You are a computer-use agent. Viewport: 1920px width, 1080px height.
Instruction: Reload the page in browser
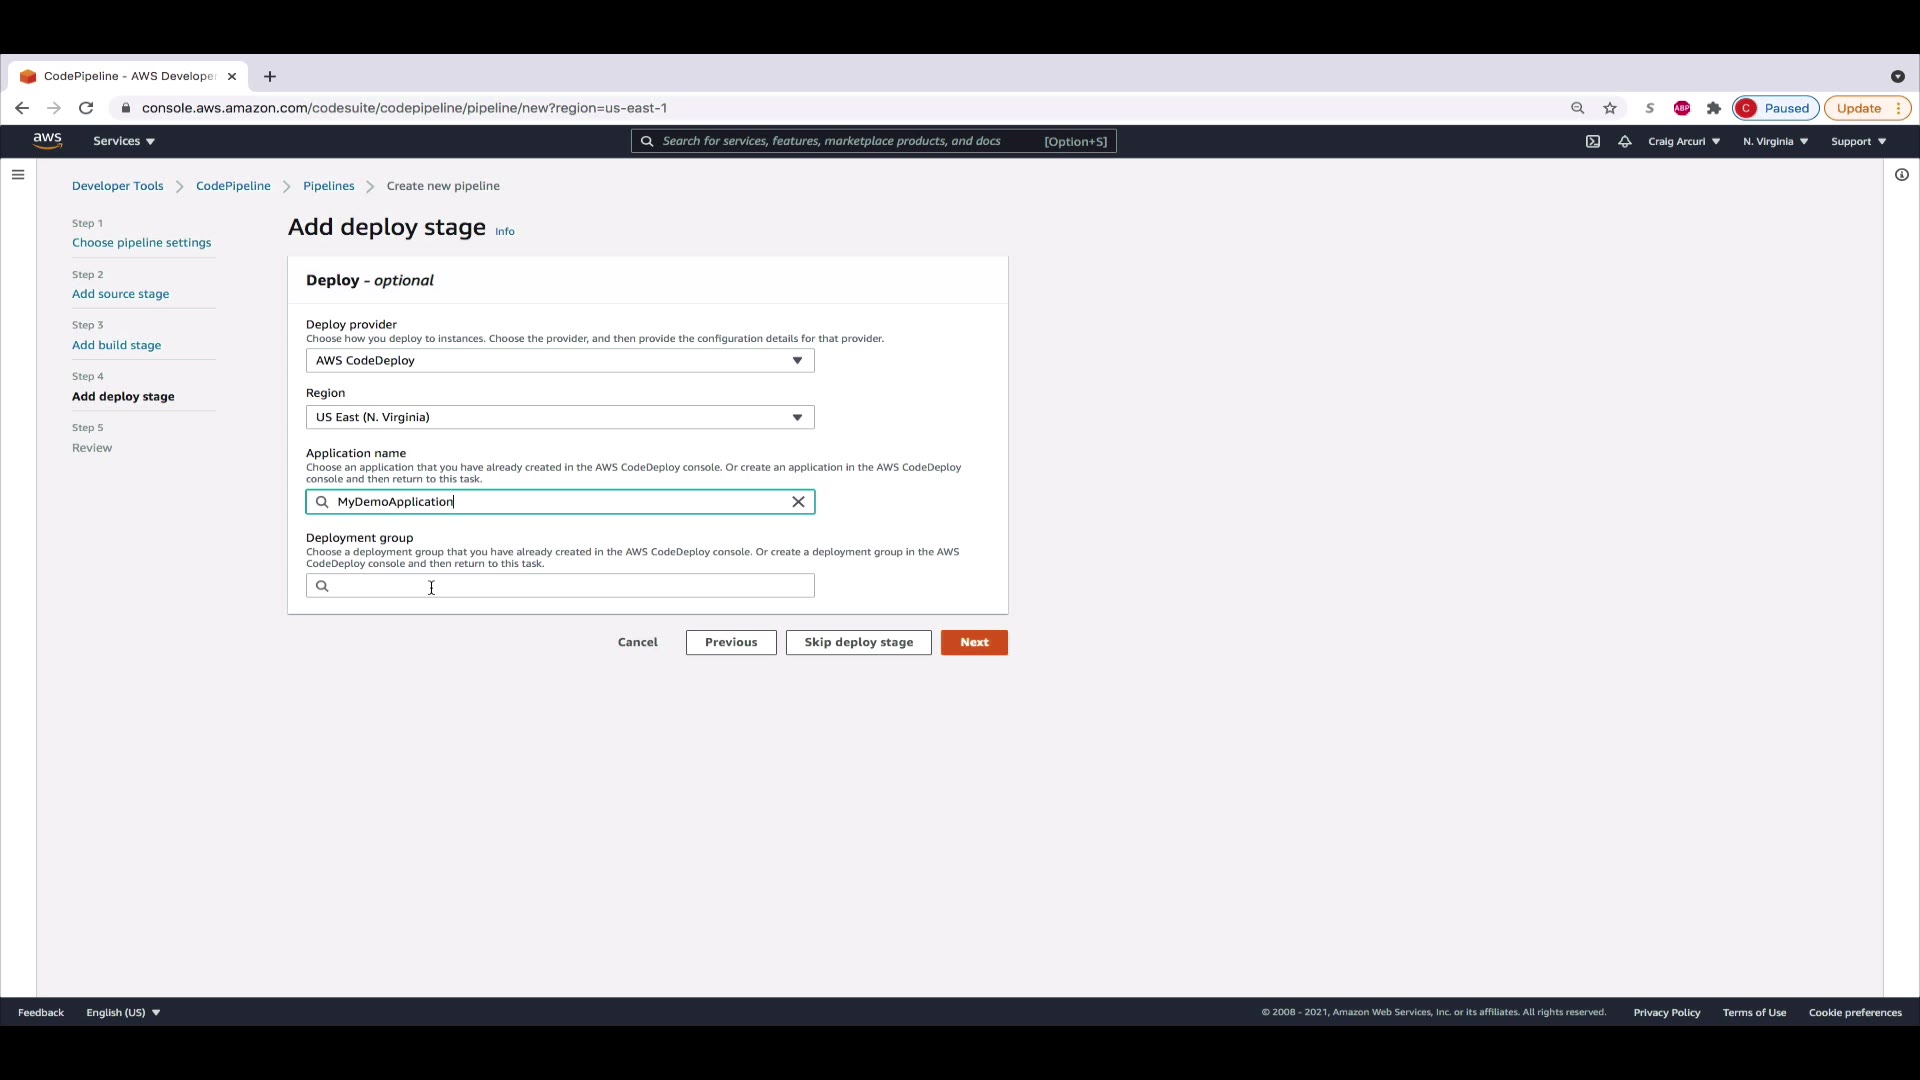[x=86, y=108]
